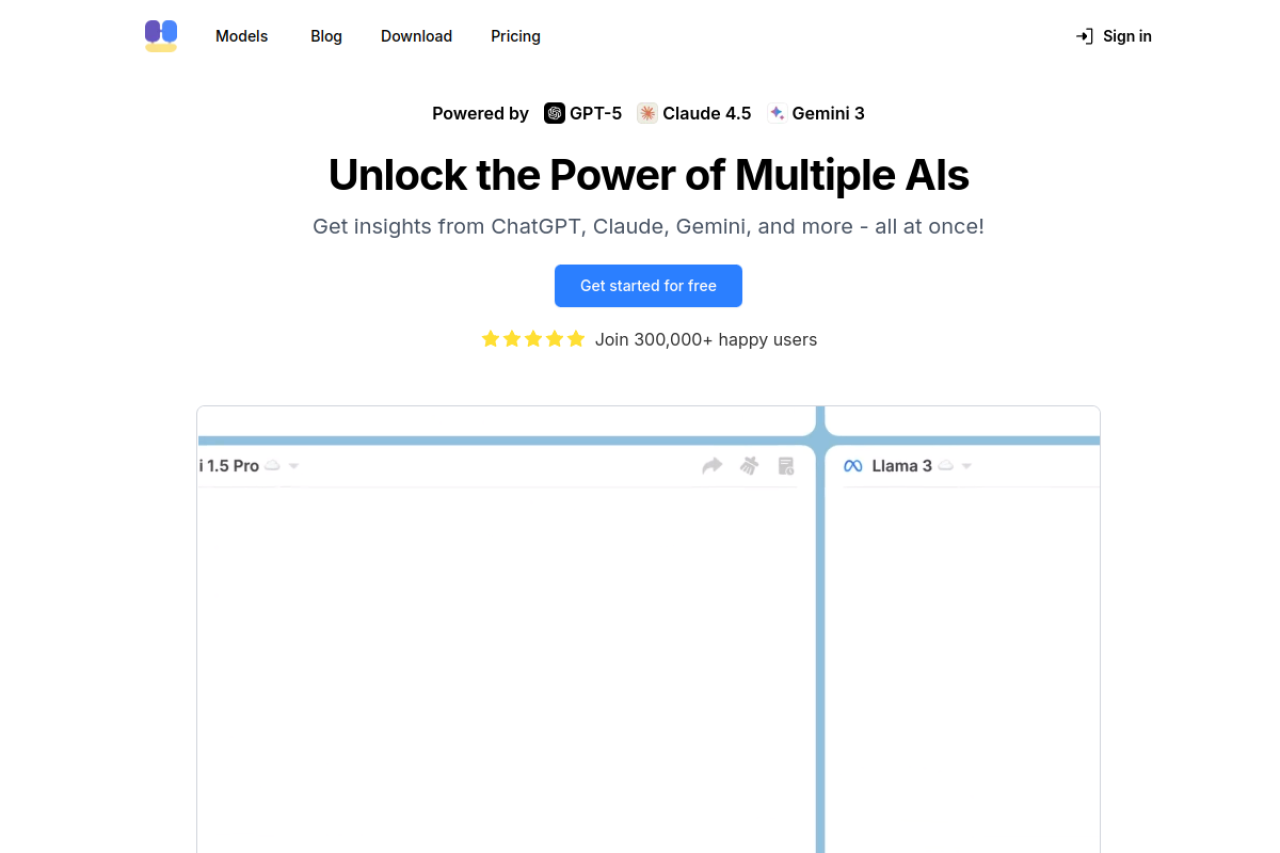Click the '1.5 Pro' model name
The height and width of the screenshot is (853, 1280).
(x=232, y=466)
